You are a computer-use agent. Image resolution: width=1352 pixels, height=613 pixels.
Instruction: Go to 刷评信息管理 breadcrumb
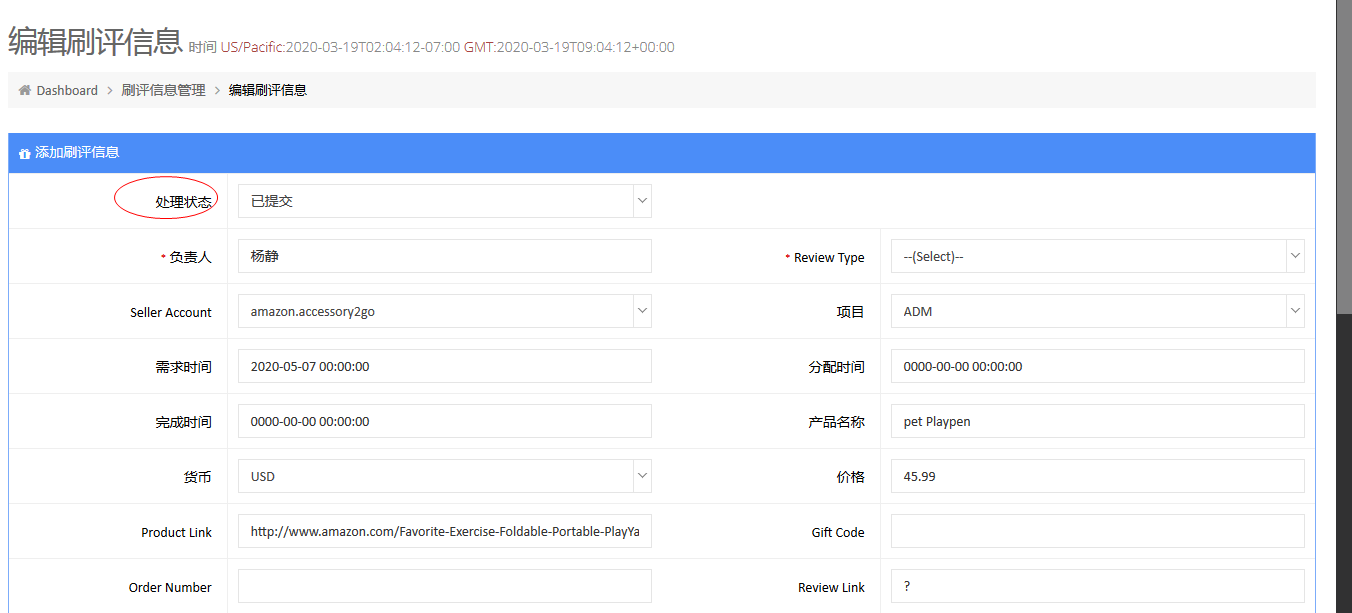[163, 90]
